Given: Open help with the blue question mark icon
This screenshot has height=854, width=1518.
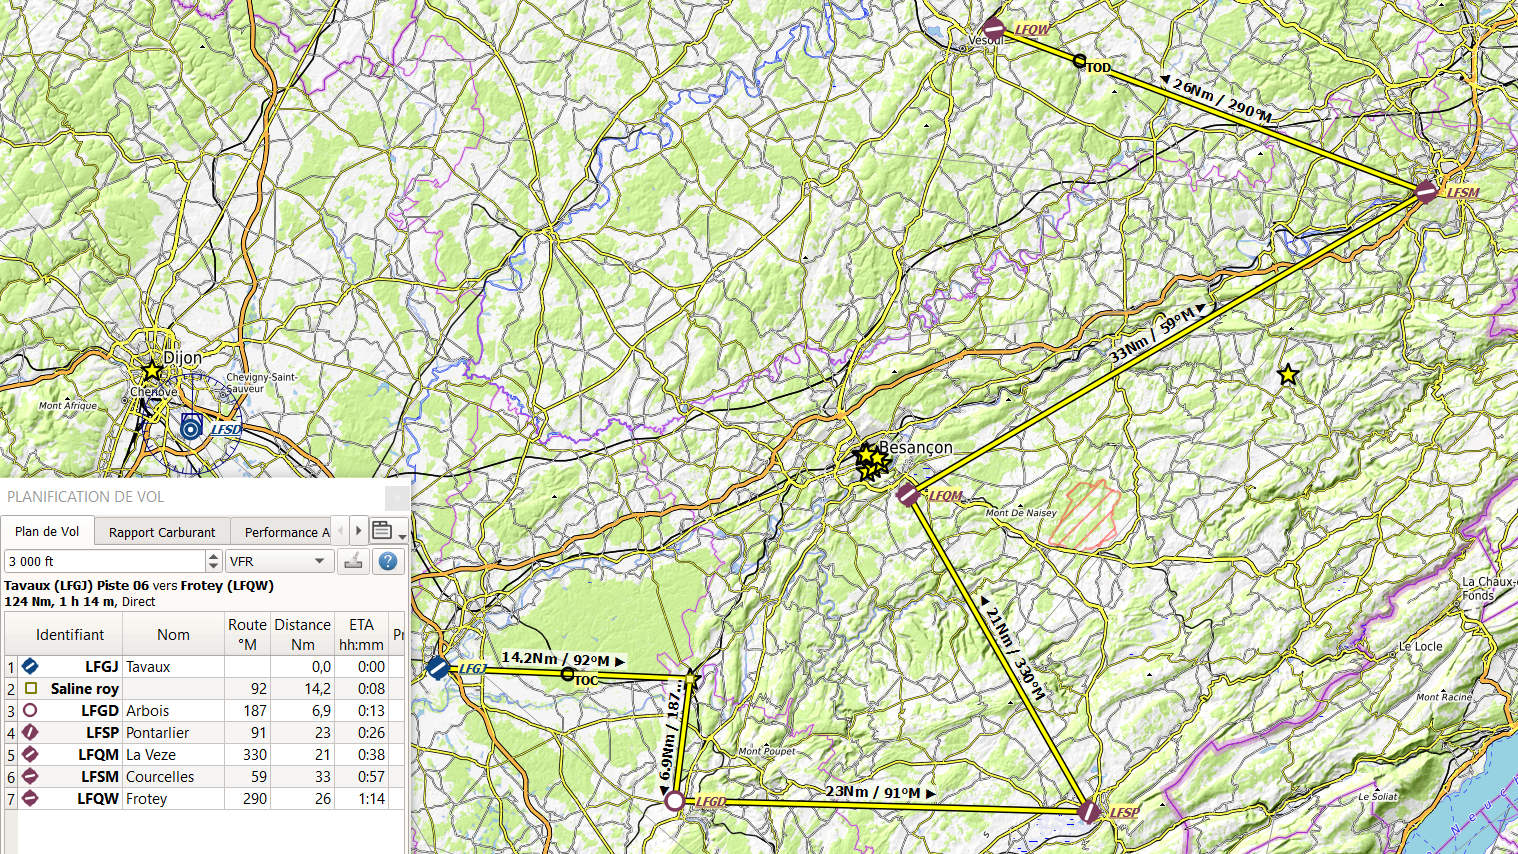Looking at the screenshot, I should click(388, 561).
